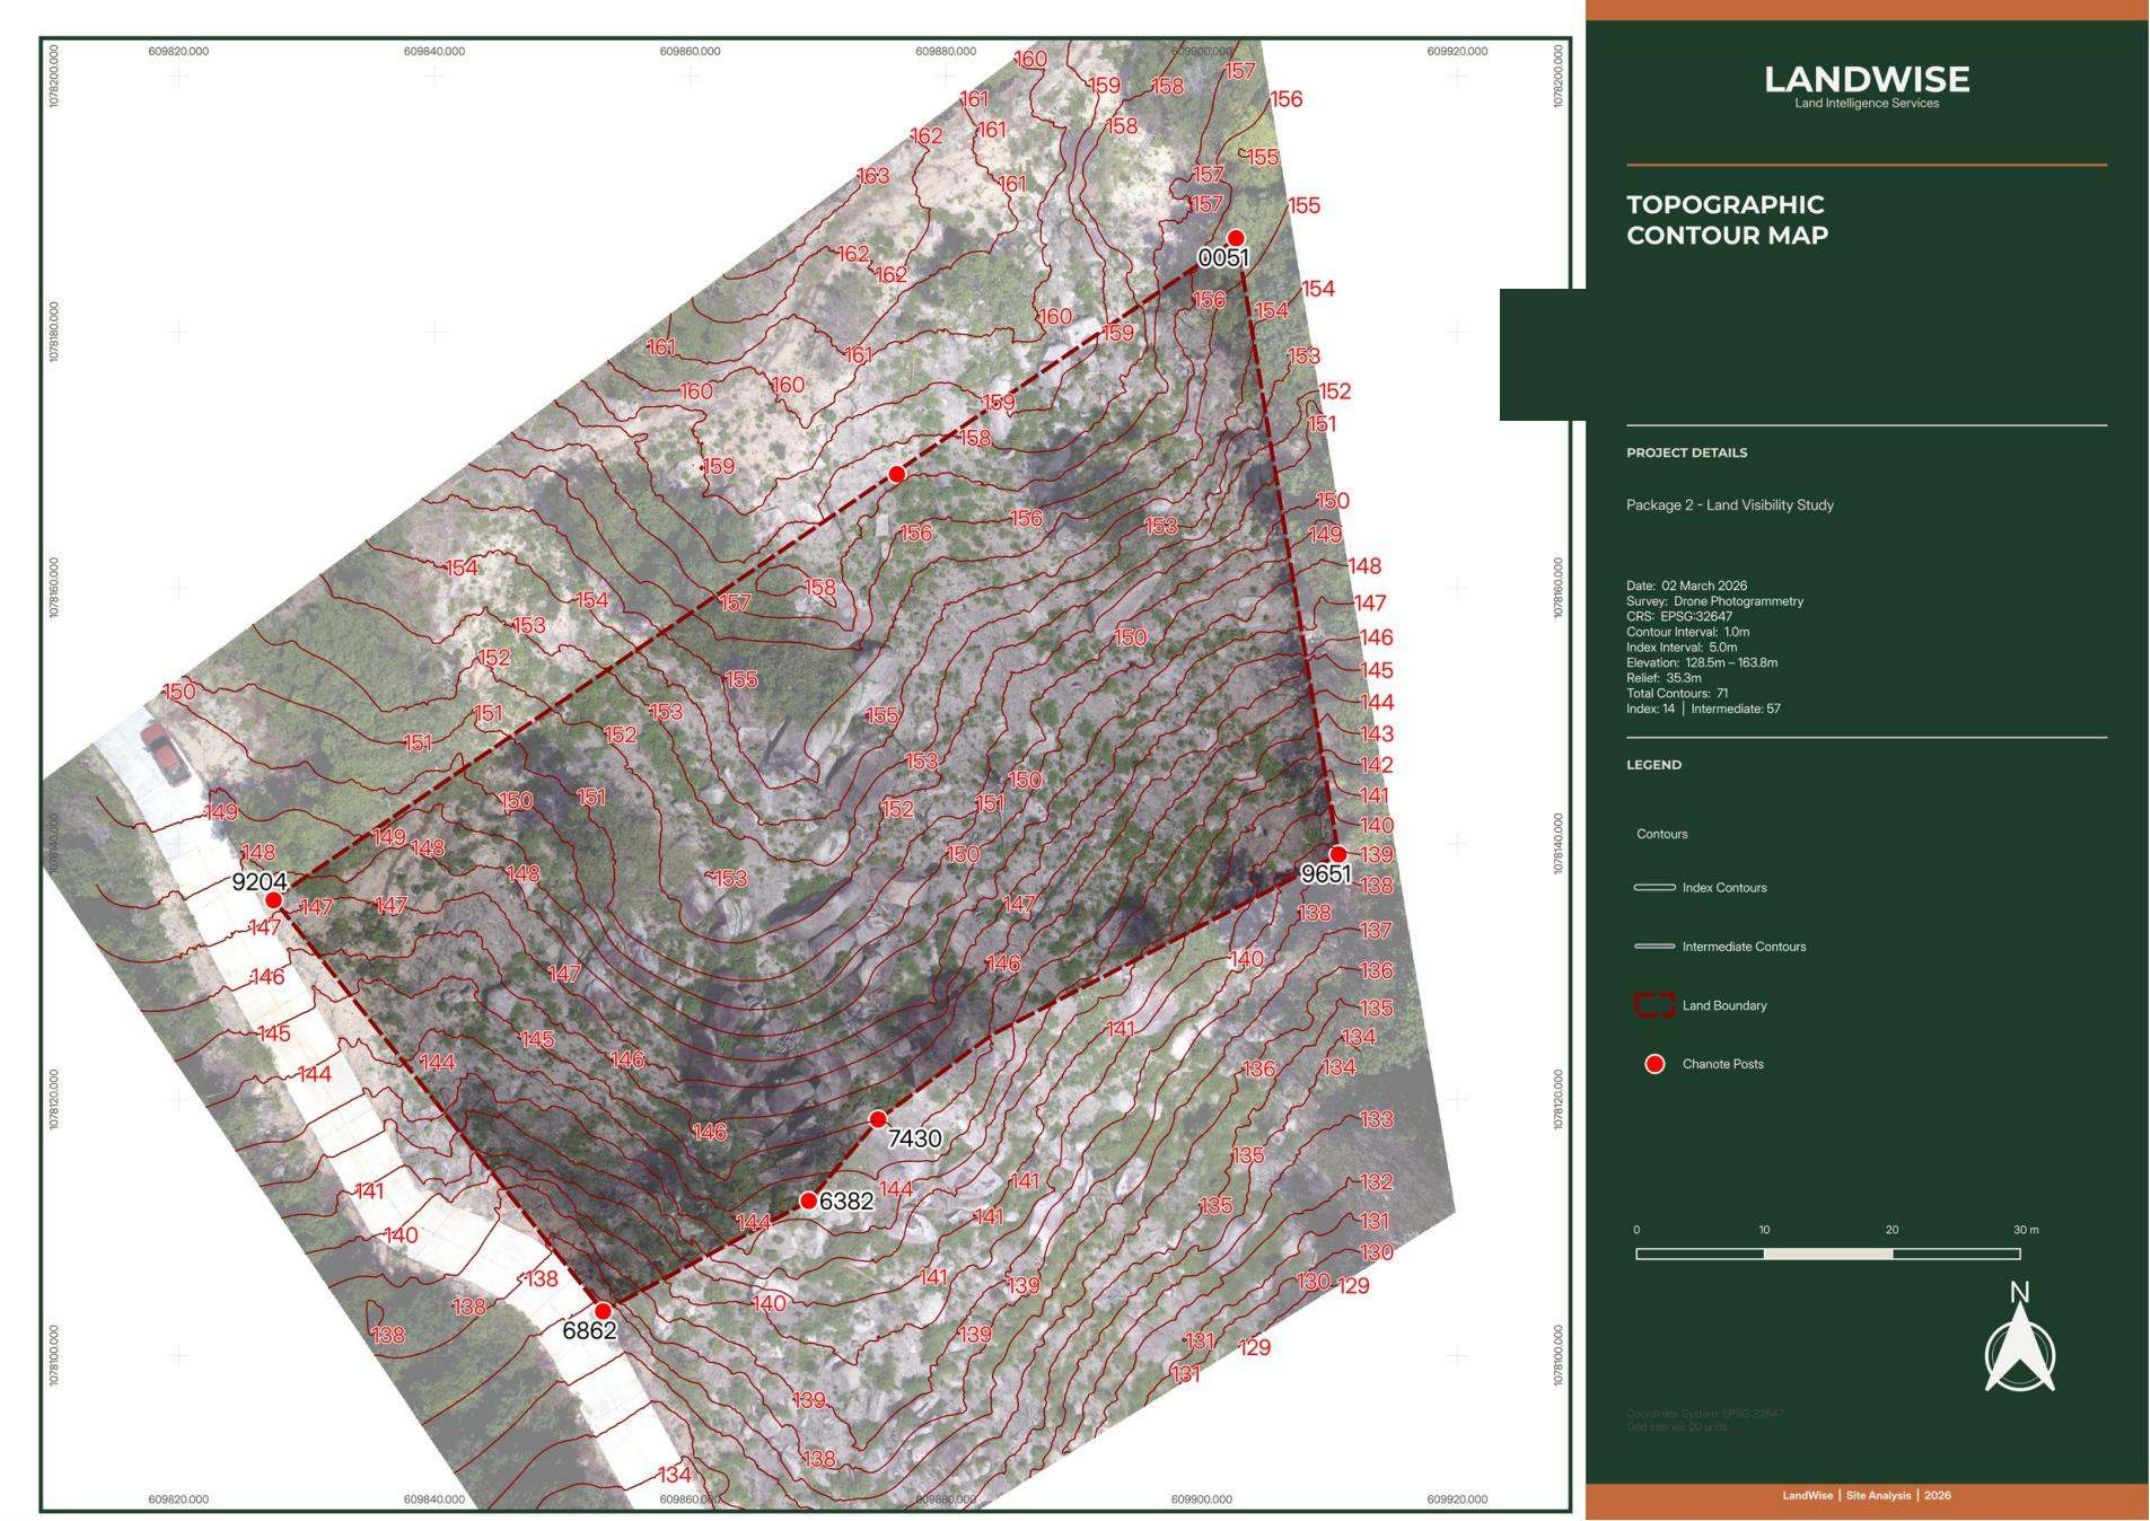Click the Chanote Posts legend red circle
The image size is (2150, 1521).
(x=1654, y=1064)
